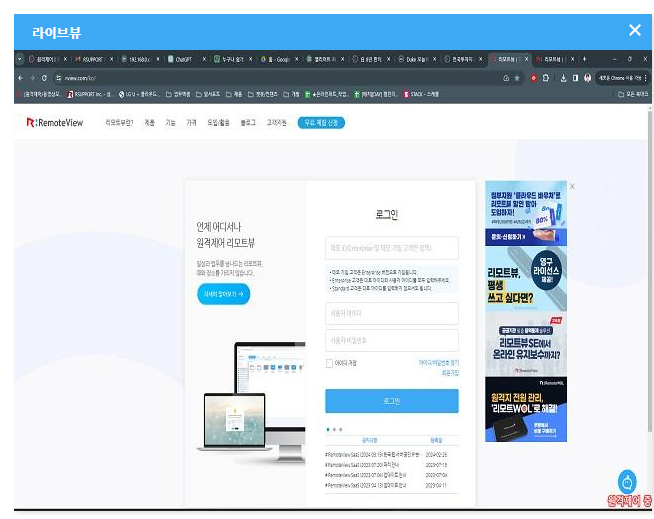Click the new Chrome available update button
Image resolution: width=654 pixels, height=519 pixels.
[619, 78]
